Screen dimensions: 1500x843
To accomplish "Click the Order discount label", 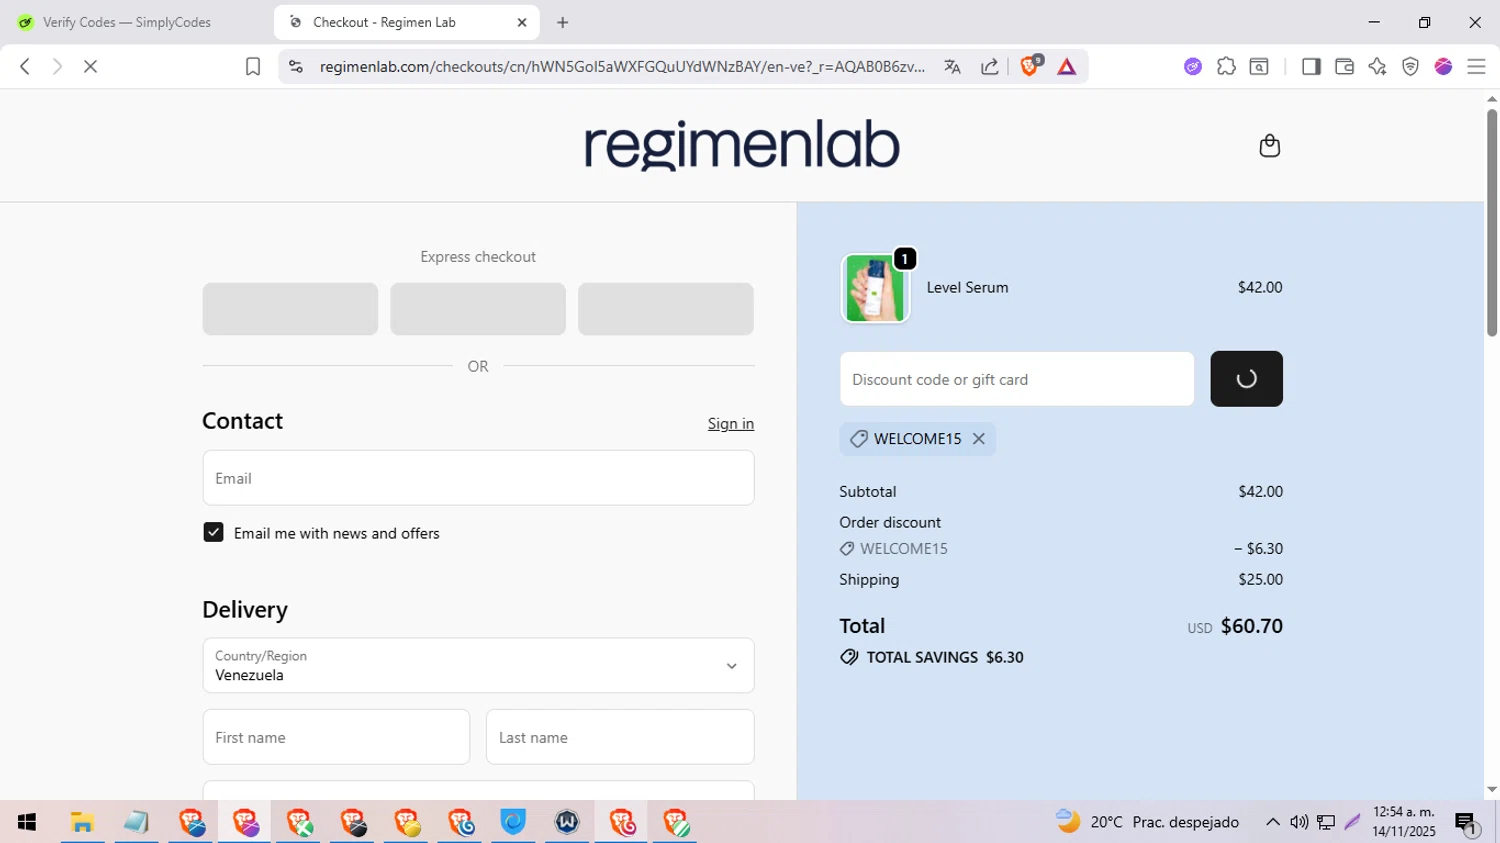I will coord(890,522).
